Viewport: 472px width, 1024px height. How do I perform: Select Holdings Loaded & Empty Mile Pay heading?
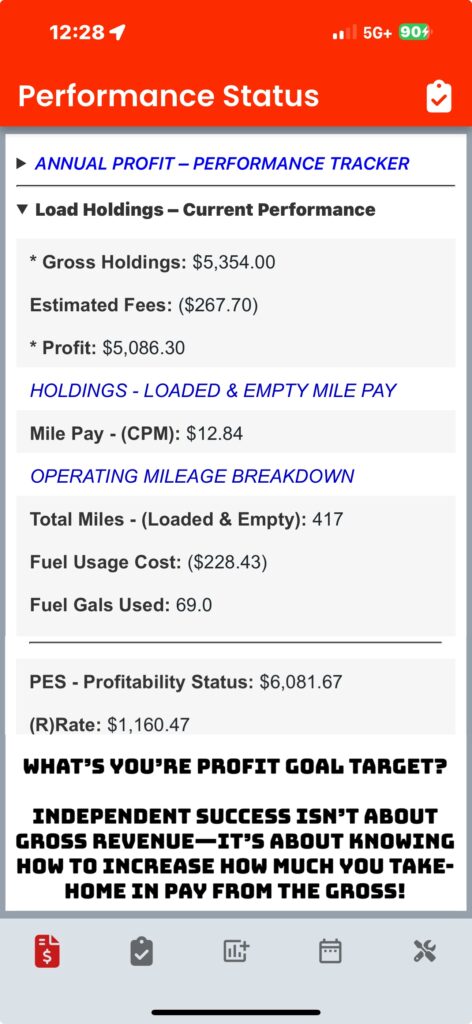coord(213,391)
